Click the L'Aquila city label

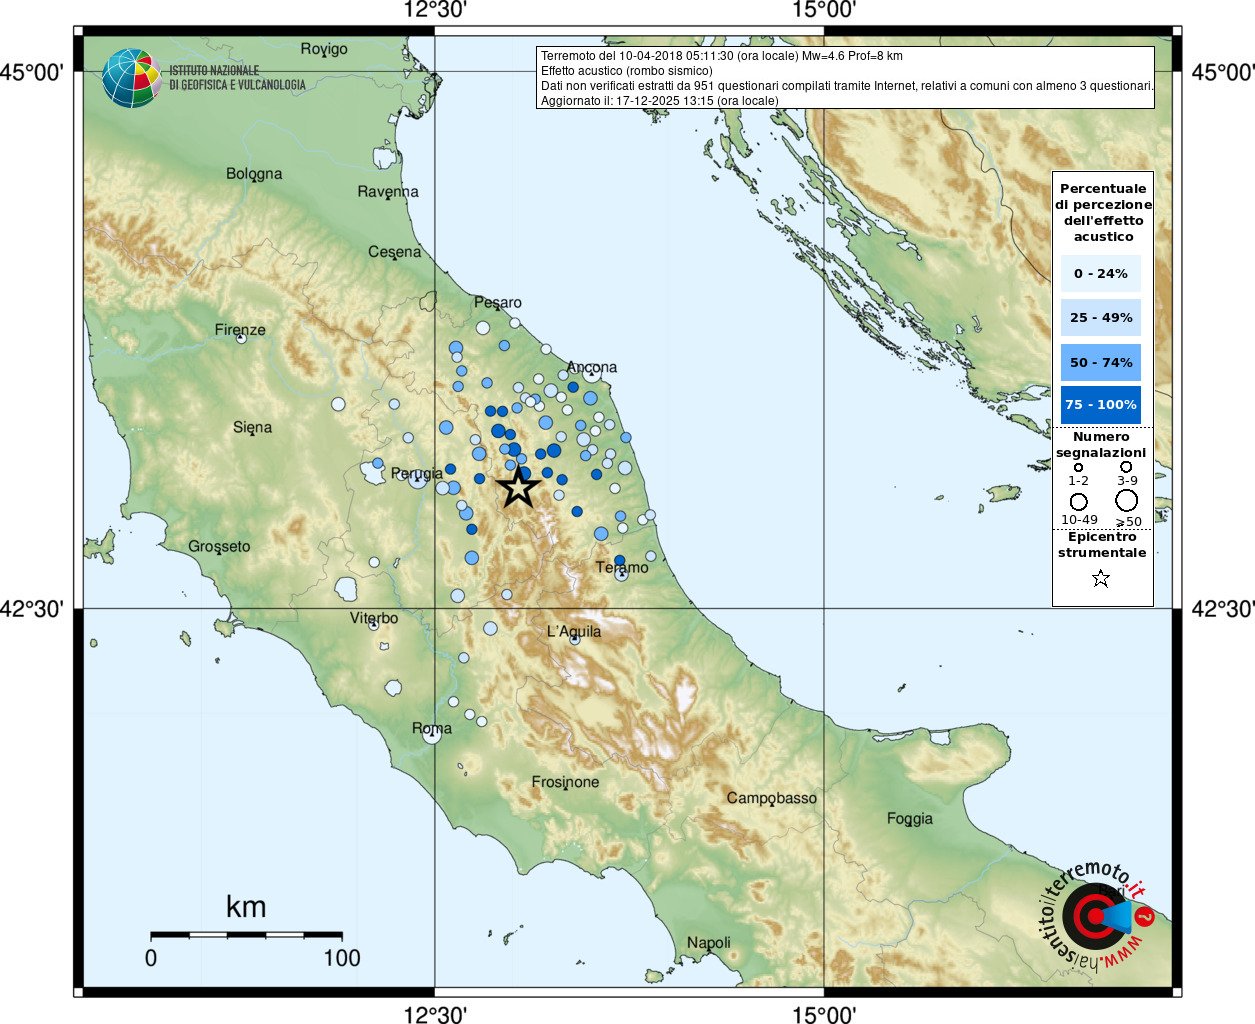tap(574, 631)
